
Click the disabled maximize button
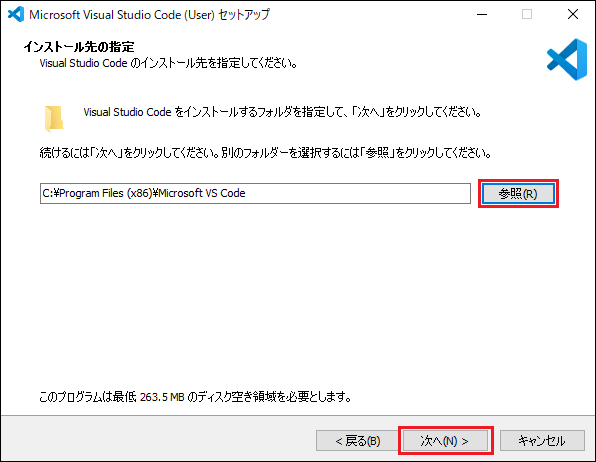[527, 14]
